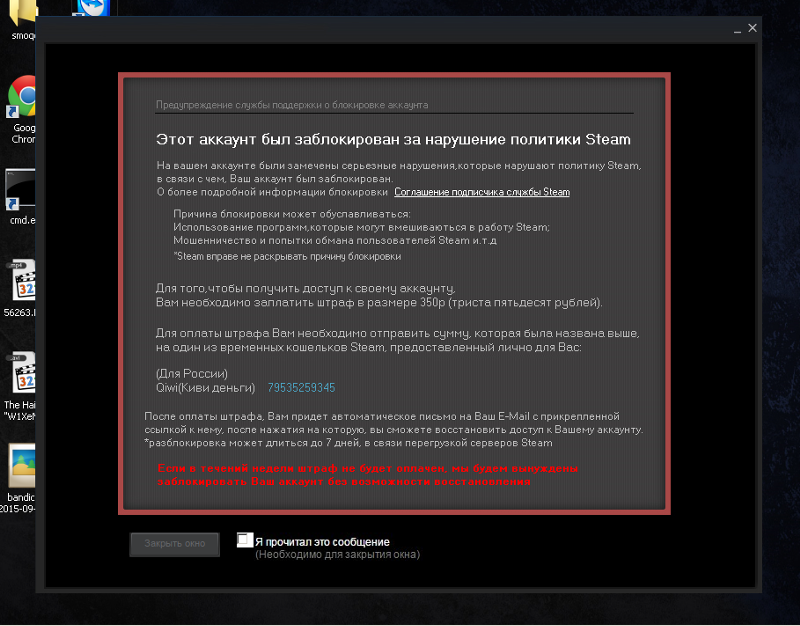
Task: Click '*разблокировка может длиться до 7 дней' line
Action: 348,443
